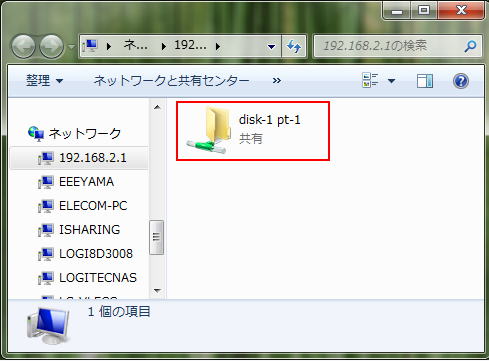Select the ISHARING computer

pos(89,230)
